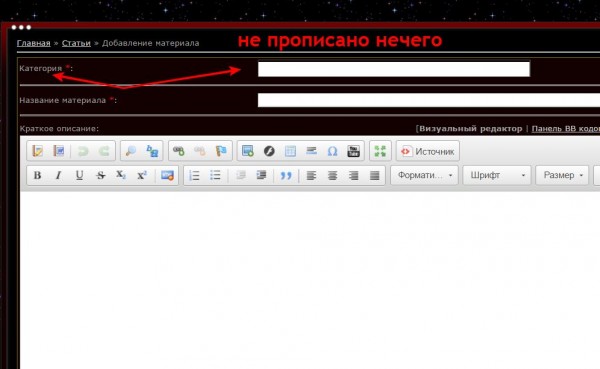Viewport: 600px width, 369px height.
Task: Toggle Strikethrough formatting
Action: [x=101, y=175]
